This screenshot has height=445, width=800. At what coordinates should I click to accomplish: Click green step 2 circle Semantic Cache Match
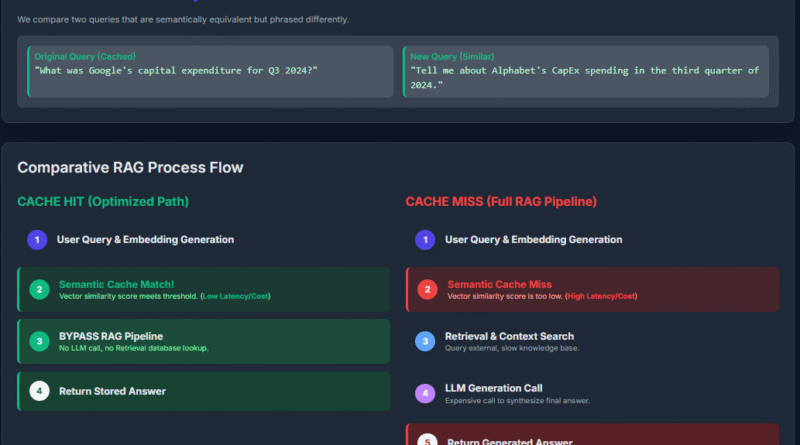pos(39,289)
